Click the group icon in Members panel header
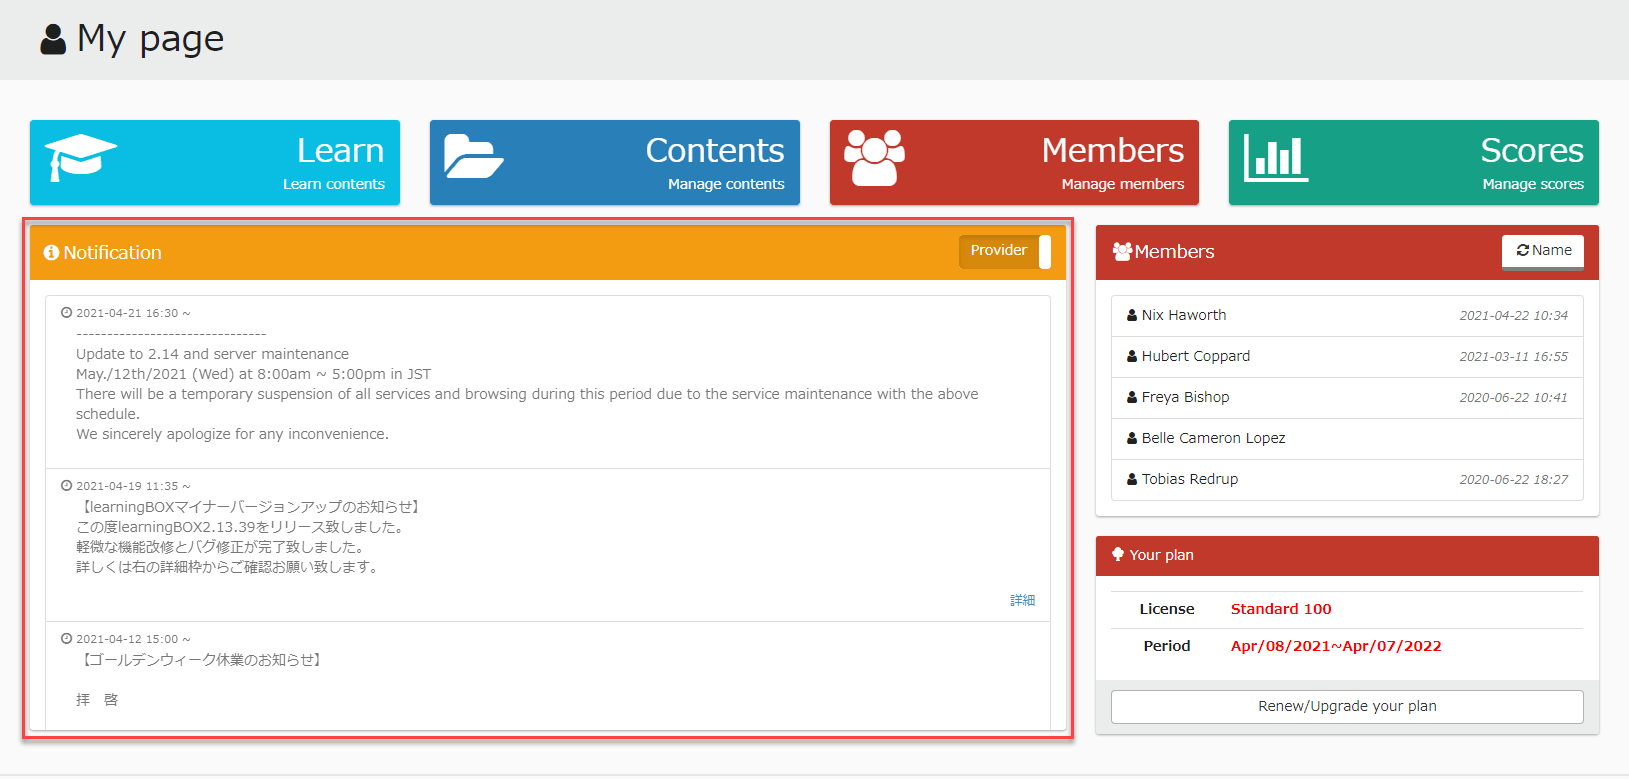The image size is (1629, 779). pos(1122,252)
